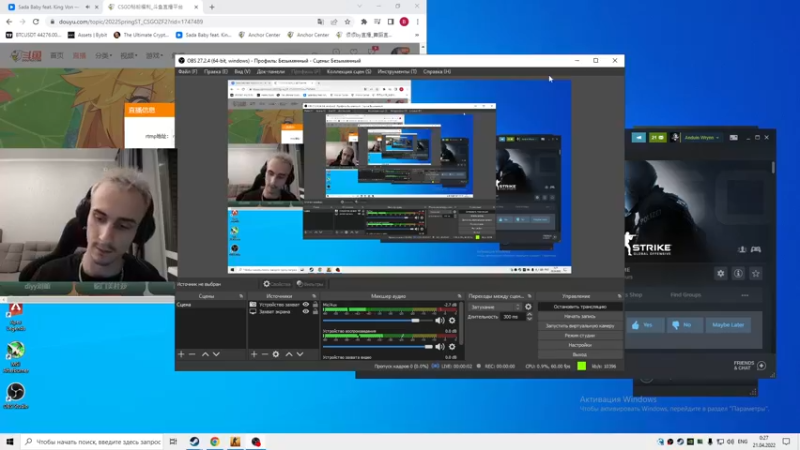The height and width of the screenshot is (450, 800).
Task: Open Steam Friends & Chat plus icon
Action: (x=761, y=365)
